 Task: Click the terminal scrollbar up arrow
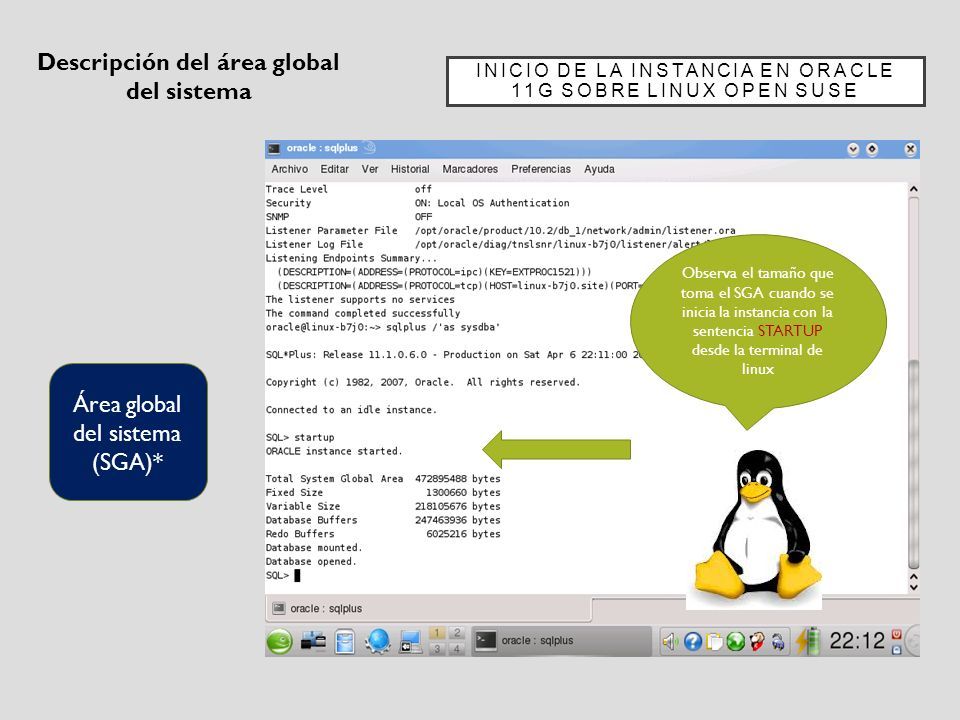(913, 190)
